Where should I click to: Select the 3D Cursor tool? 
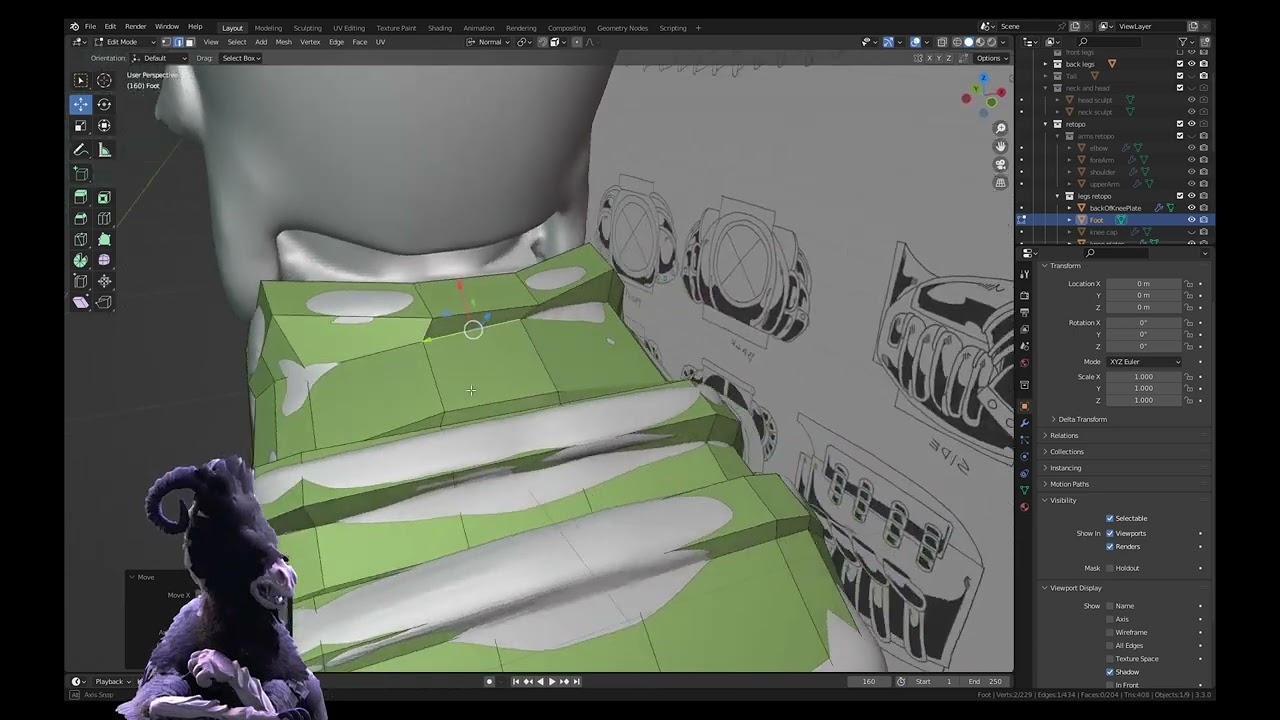point(104,80)
